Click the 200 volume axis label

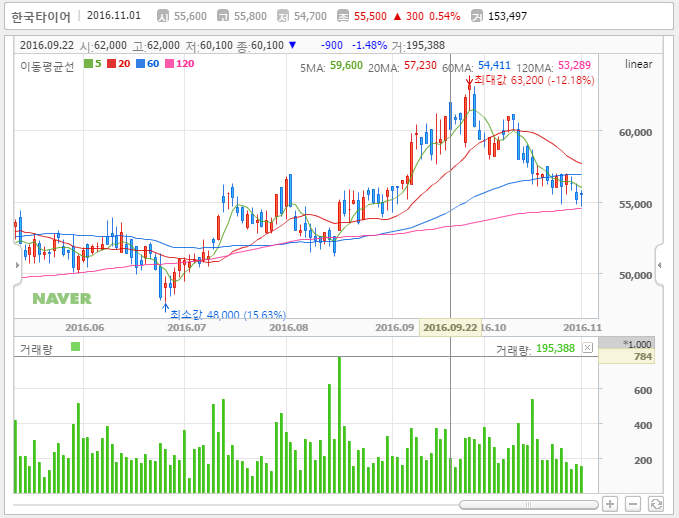click(643, 460)
